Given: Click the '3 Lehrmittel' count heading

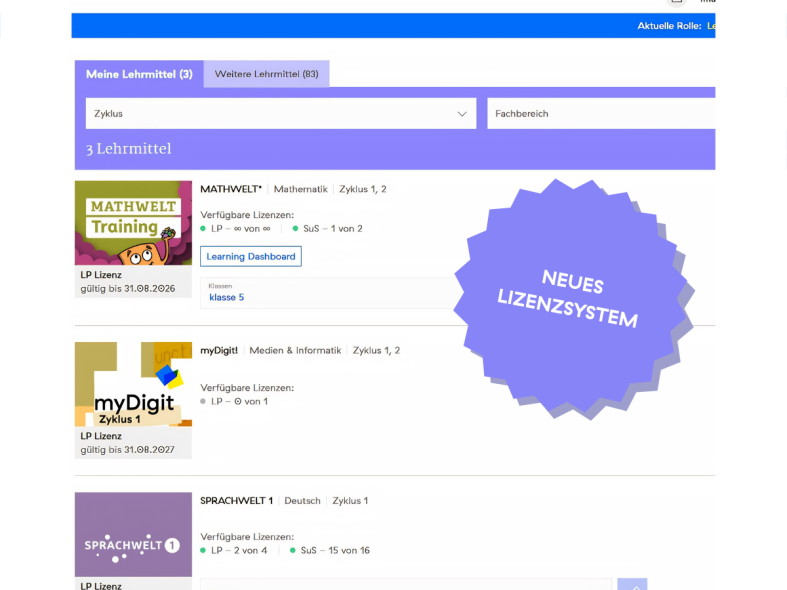Looking at the screenshot, I should click(128, 149).
